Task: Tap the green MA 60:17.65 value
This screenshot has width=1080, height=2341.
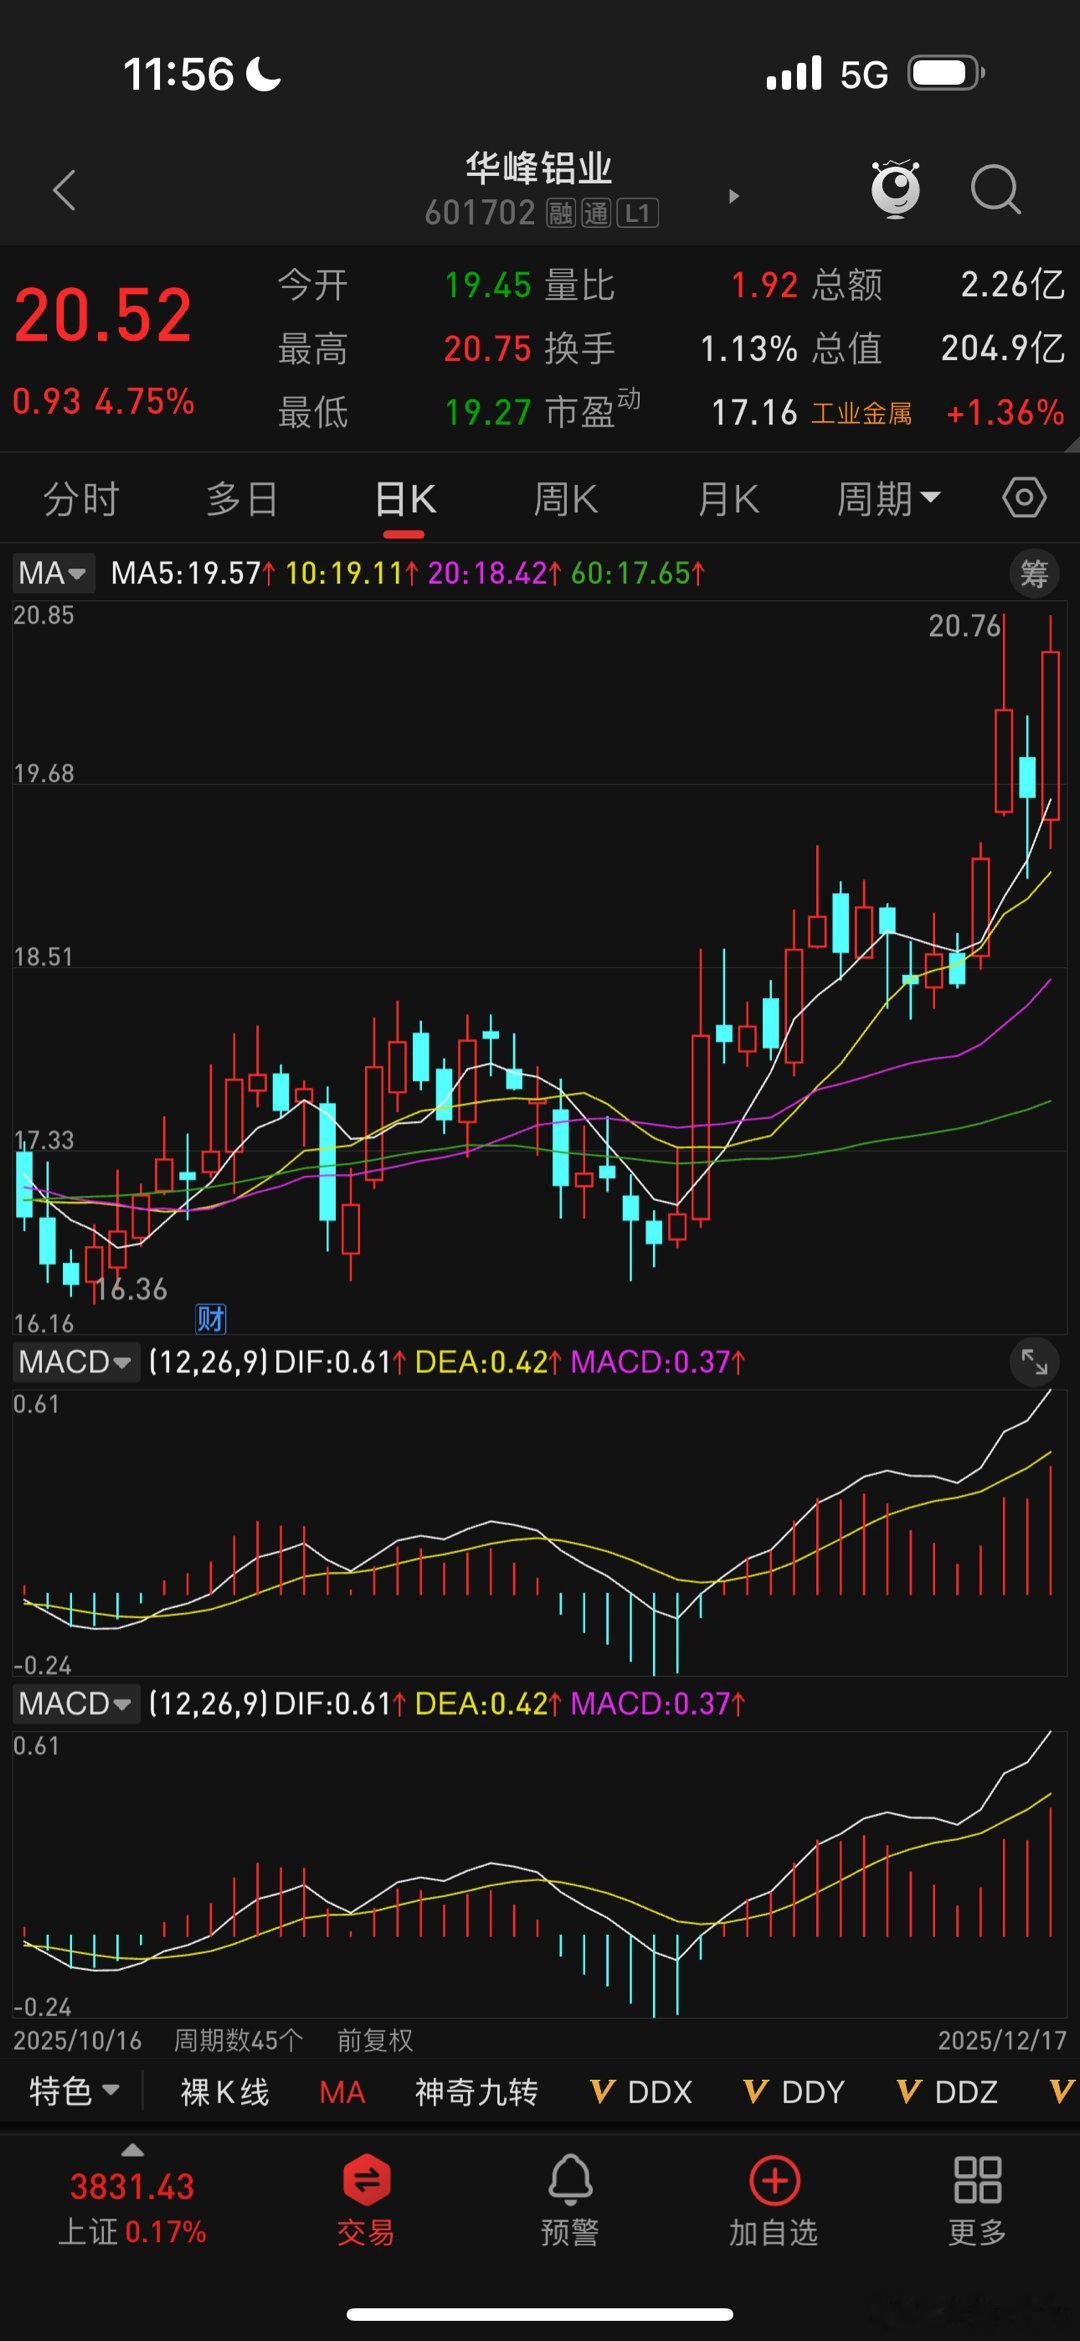Action: [638, 573]
